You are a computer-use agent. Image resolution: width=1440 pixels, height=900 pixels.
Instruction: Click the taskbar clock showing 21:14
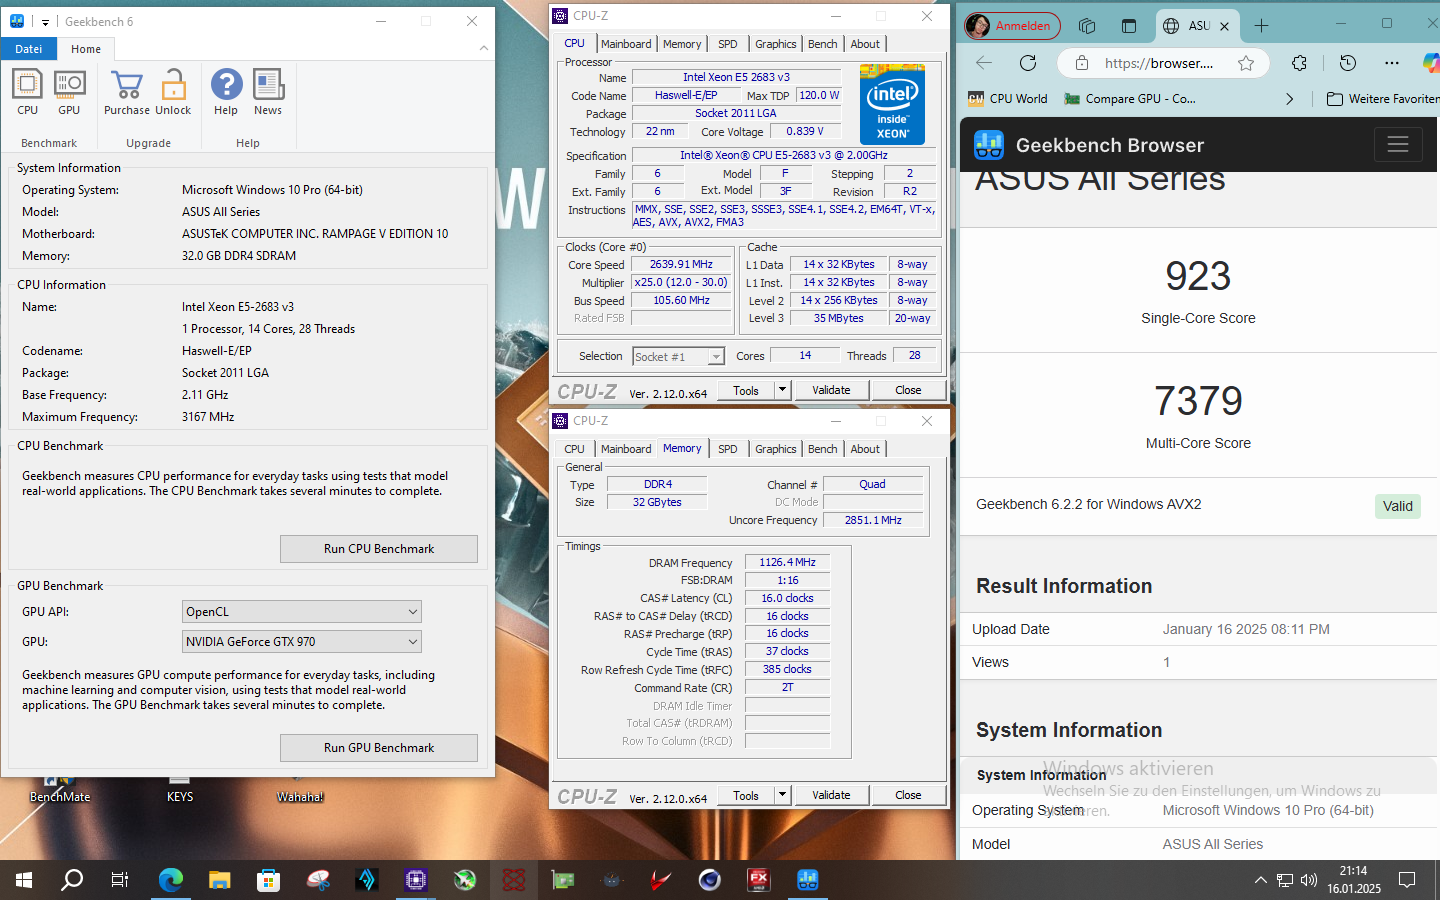pyautogui.click(x=1354, y=880)
